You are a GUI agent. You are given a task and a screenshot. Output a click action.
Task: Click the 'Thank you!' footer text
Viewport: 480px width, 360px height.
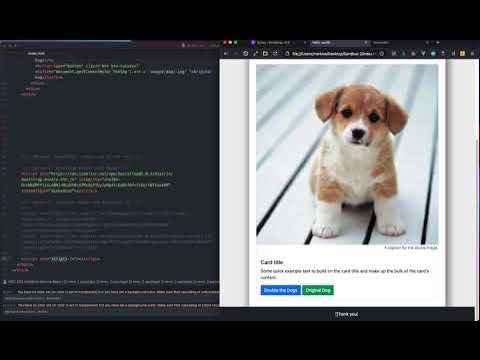[x=347, y=314]
